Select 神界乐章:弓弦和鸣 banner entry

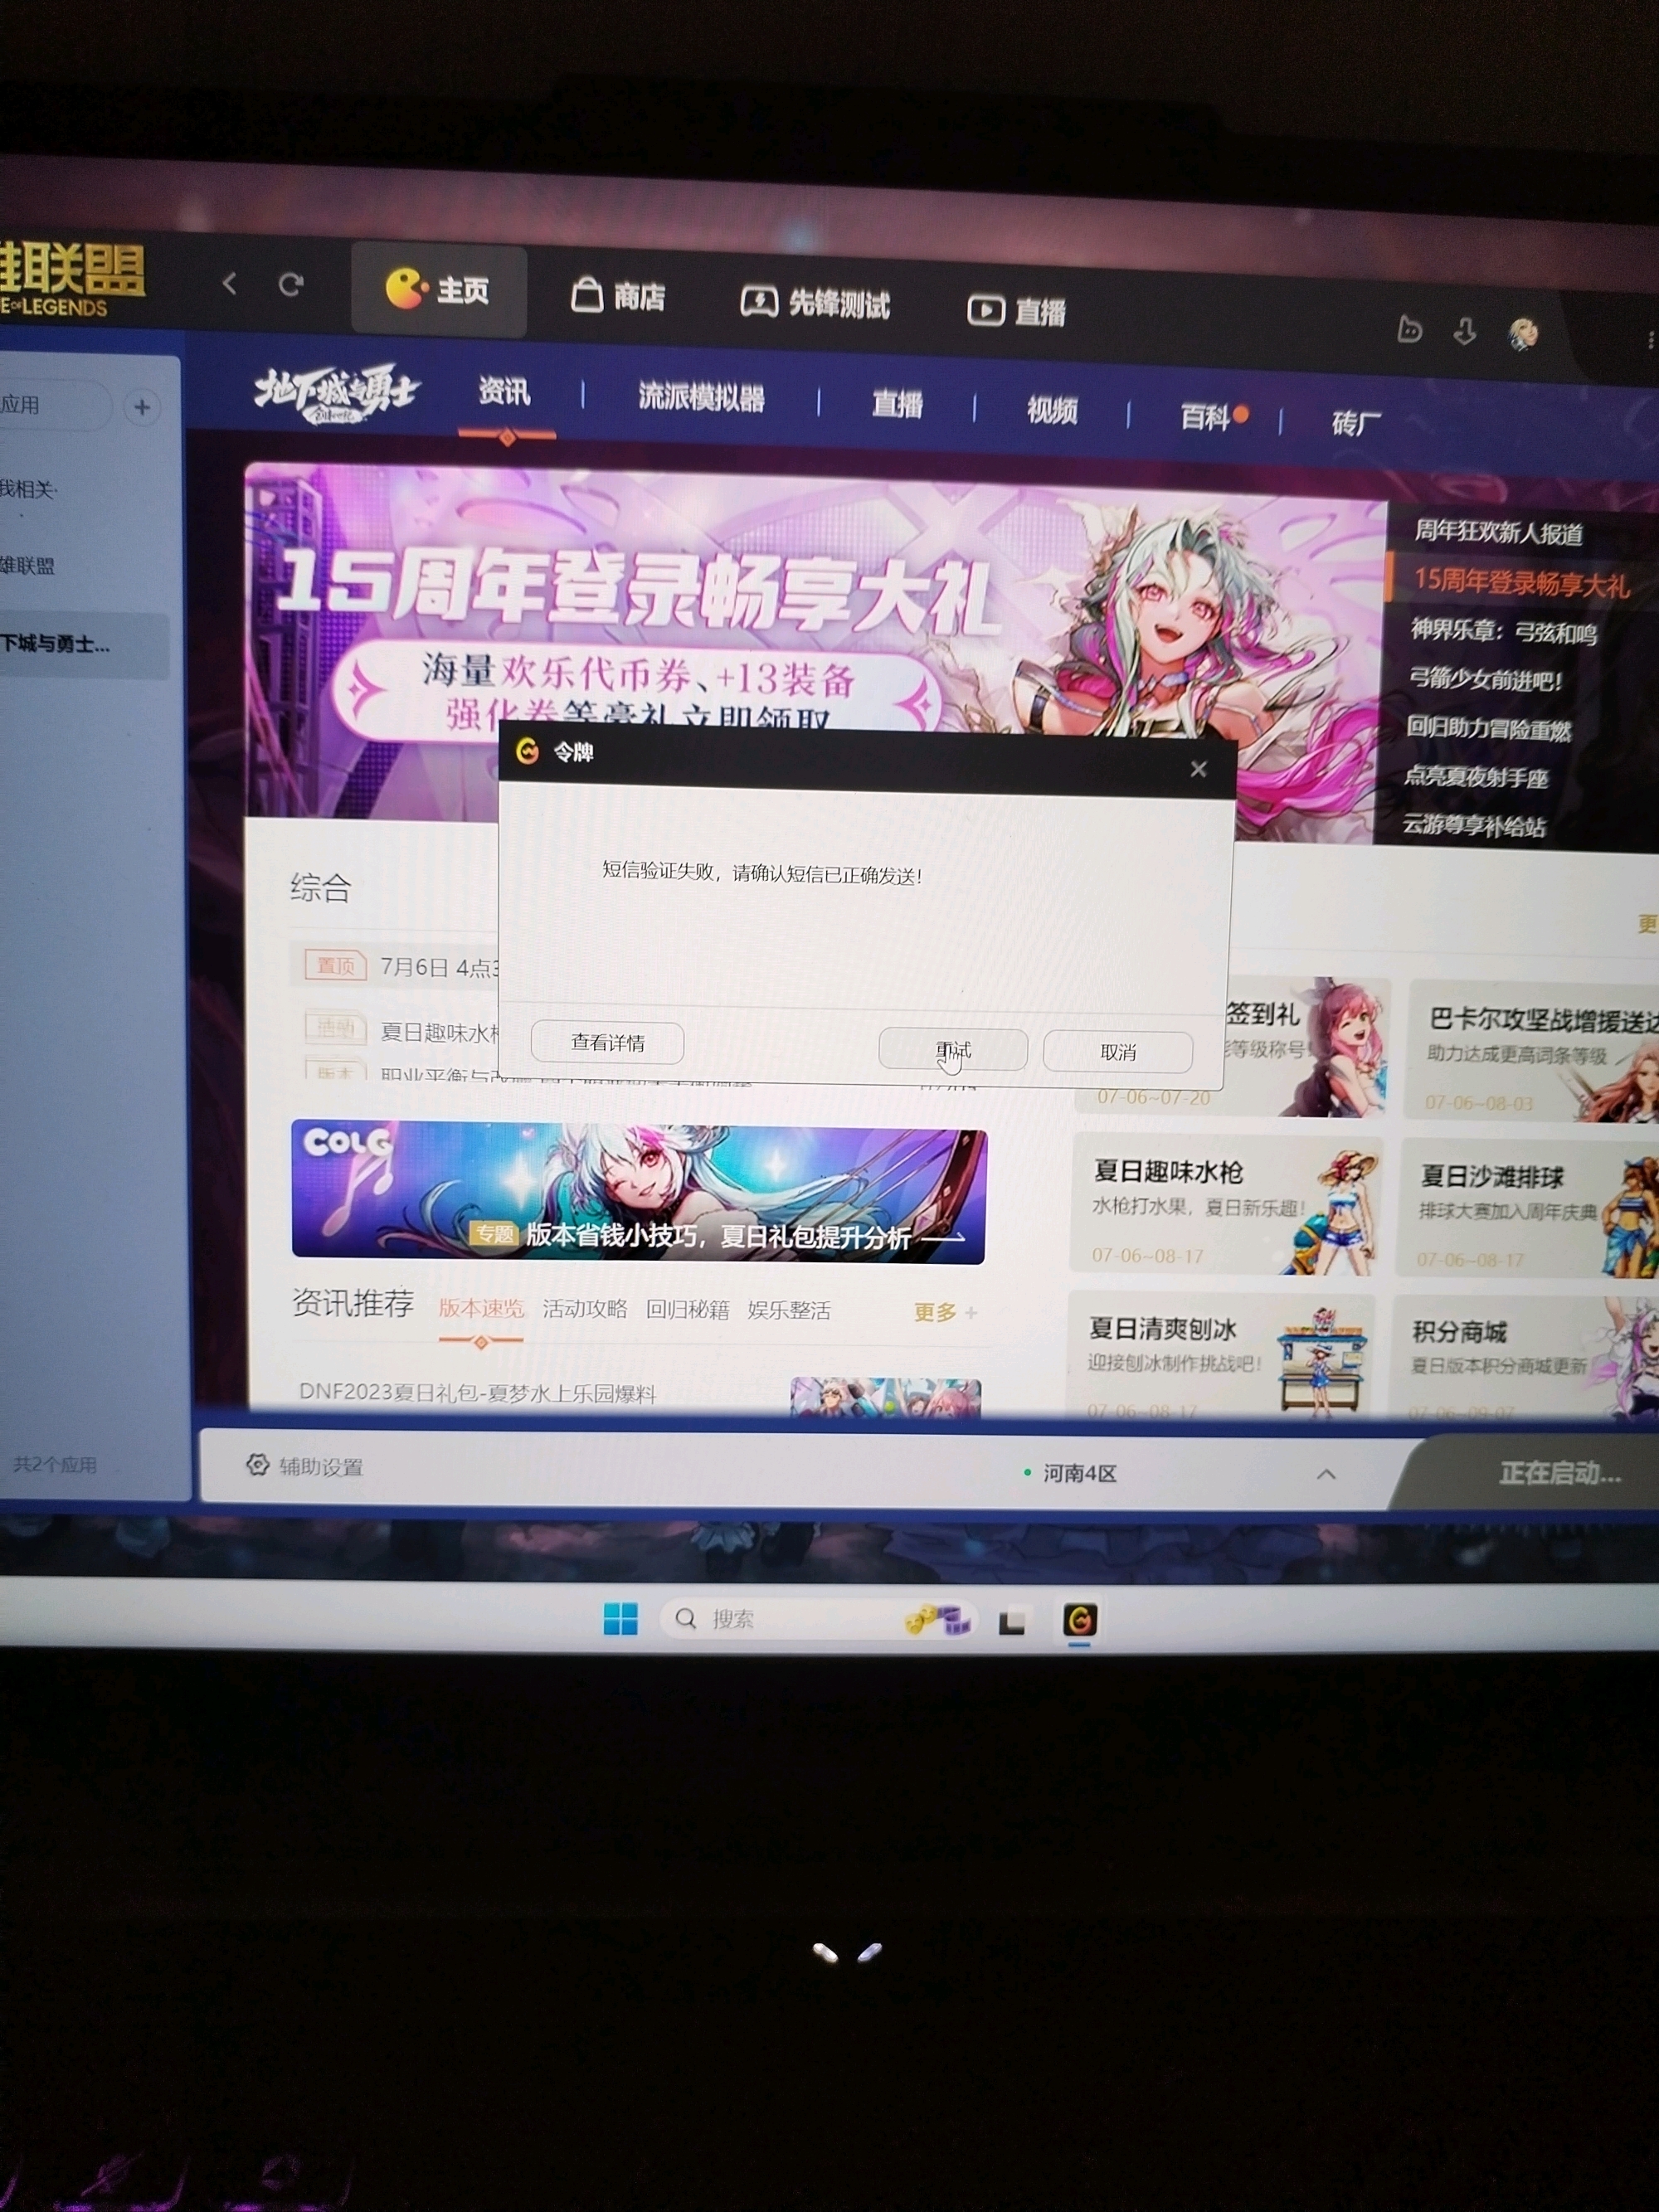pyautogui.click(x=1503, y=631)
